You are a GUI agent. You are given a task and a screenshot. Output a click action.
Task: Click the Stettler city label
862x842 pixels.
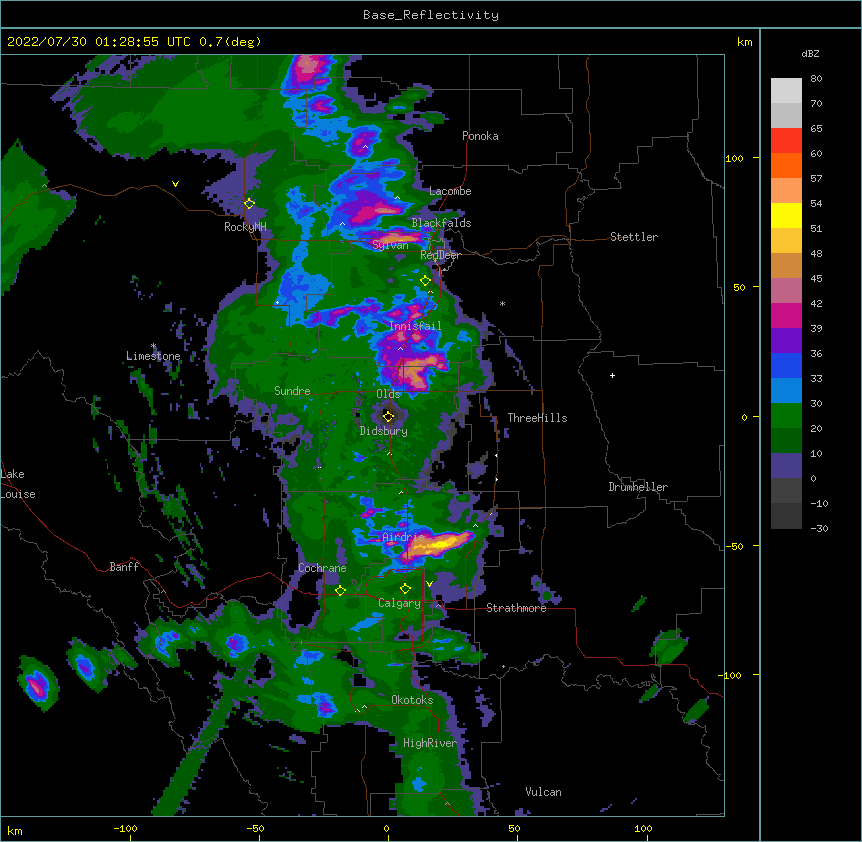point(633,237)
